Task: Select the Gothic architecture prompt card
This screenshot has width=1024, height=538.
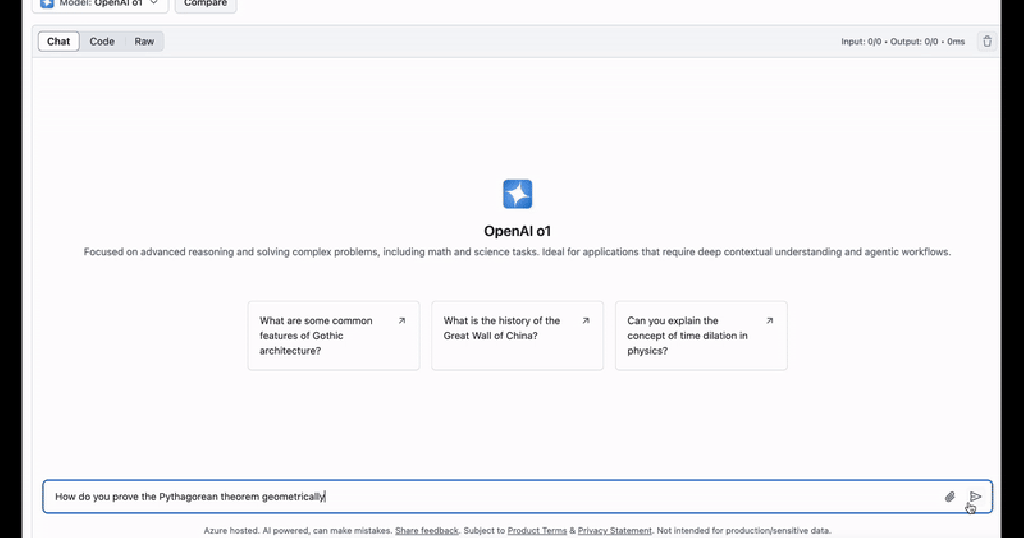Action: click(x=334, y=336)
